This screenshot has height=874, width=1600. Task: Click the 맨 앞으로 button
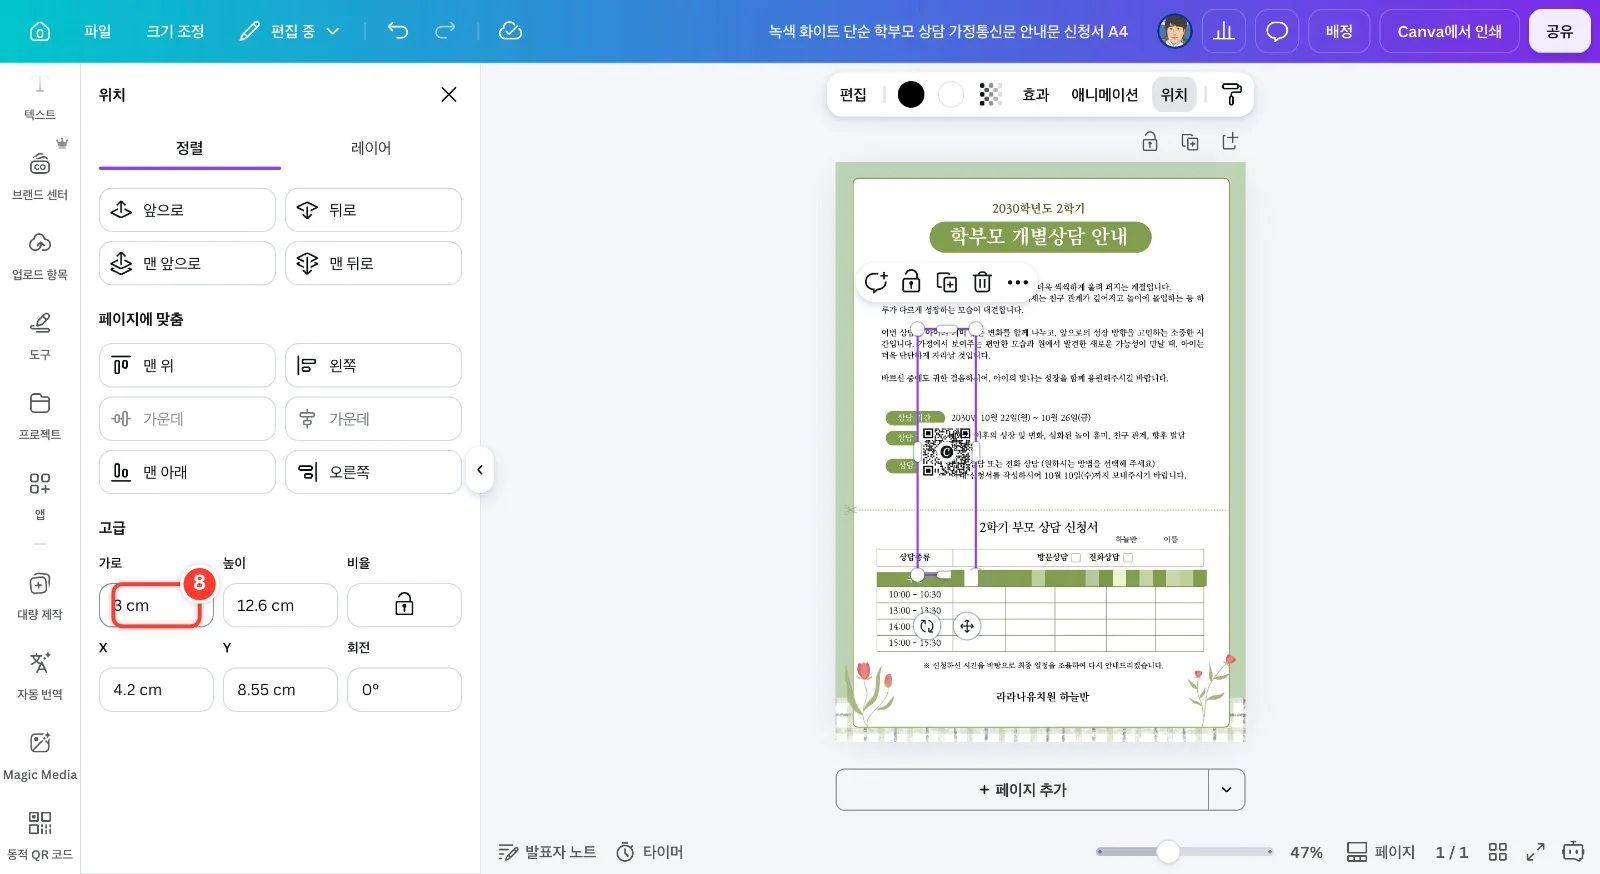pyautogui.click(x=187, y=263)
